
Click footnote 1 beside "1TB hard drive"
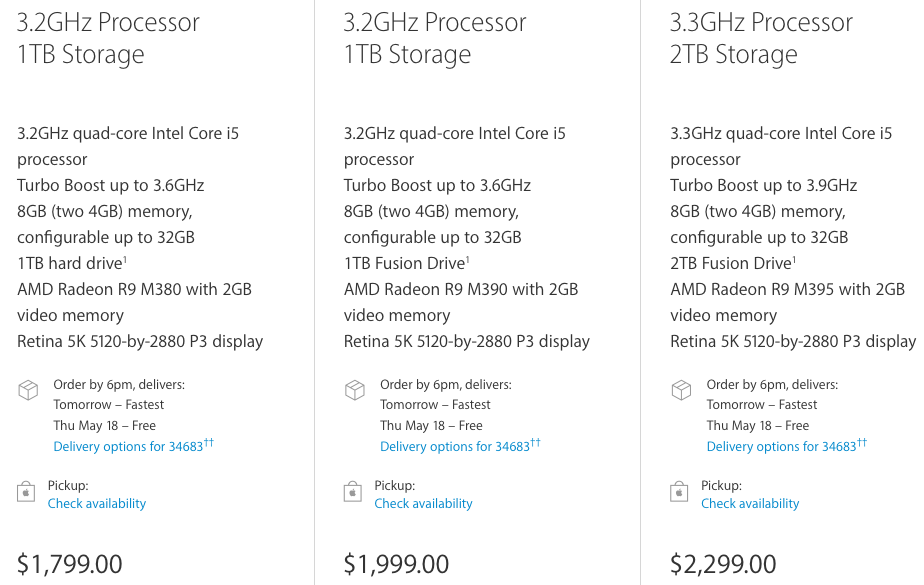click(124, 259)
